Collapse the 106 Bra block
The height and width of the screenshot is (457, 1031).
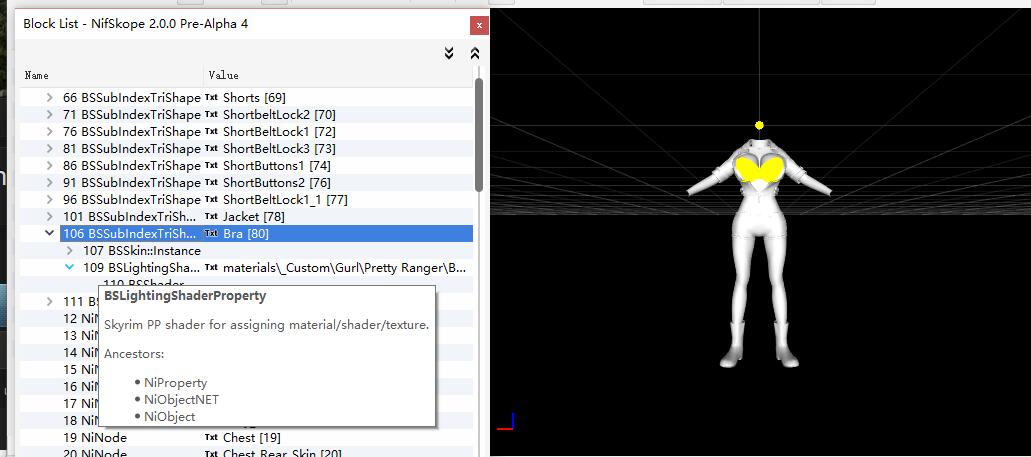(50, 233)
